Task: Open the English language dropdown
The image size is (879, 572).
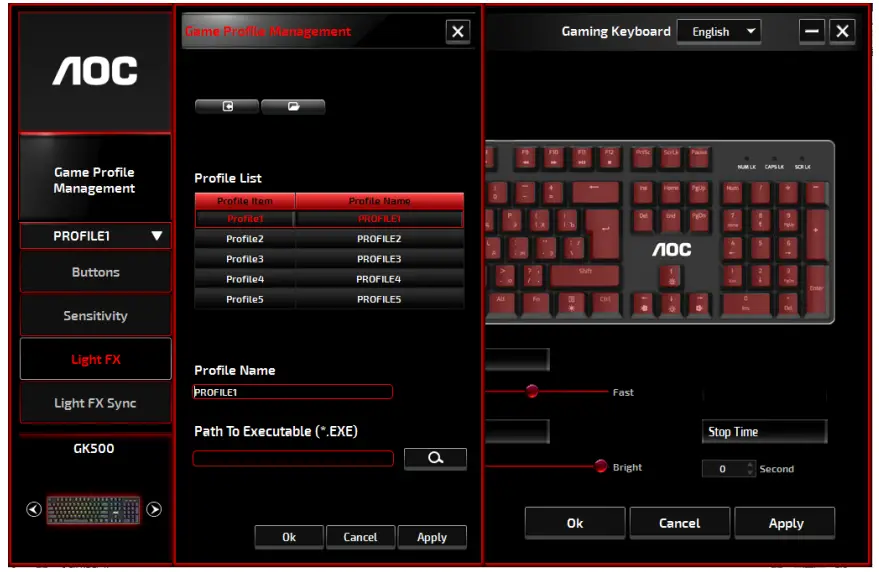Action: click(719, 31)
